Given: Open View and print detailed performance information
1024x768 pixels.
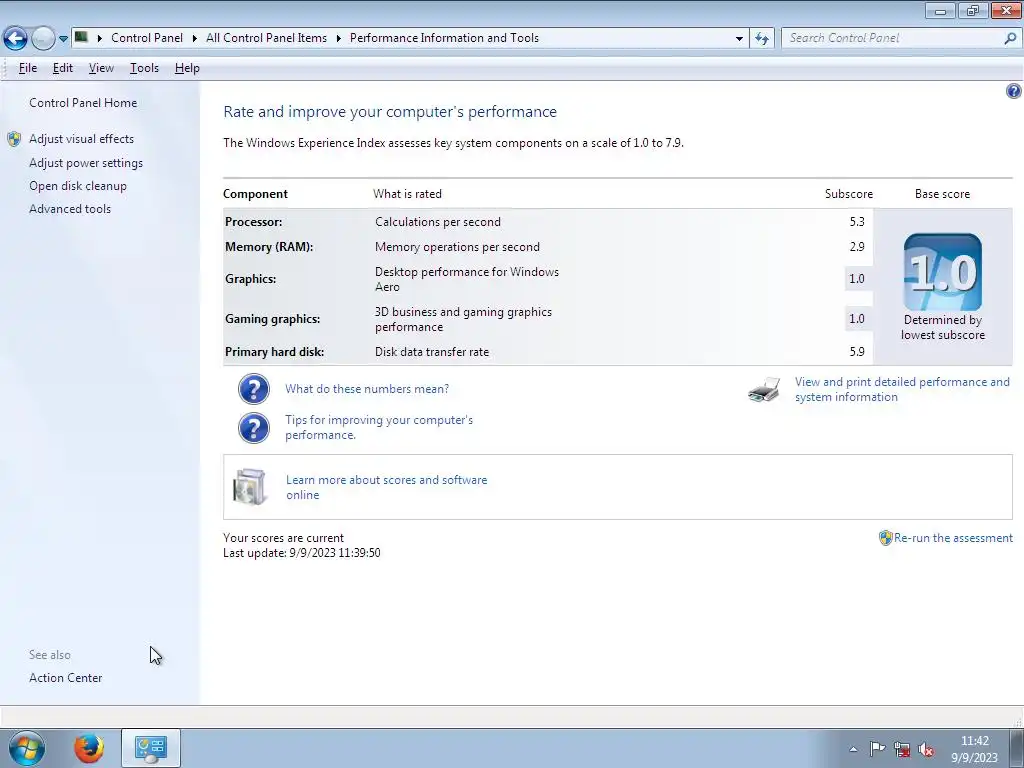Looking at the screenshot, I should tap(902, 389).
